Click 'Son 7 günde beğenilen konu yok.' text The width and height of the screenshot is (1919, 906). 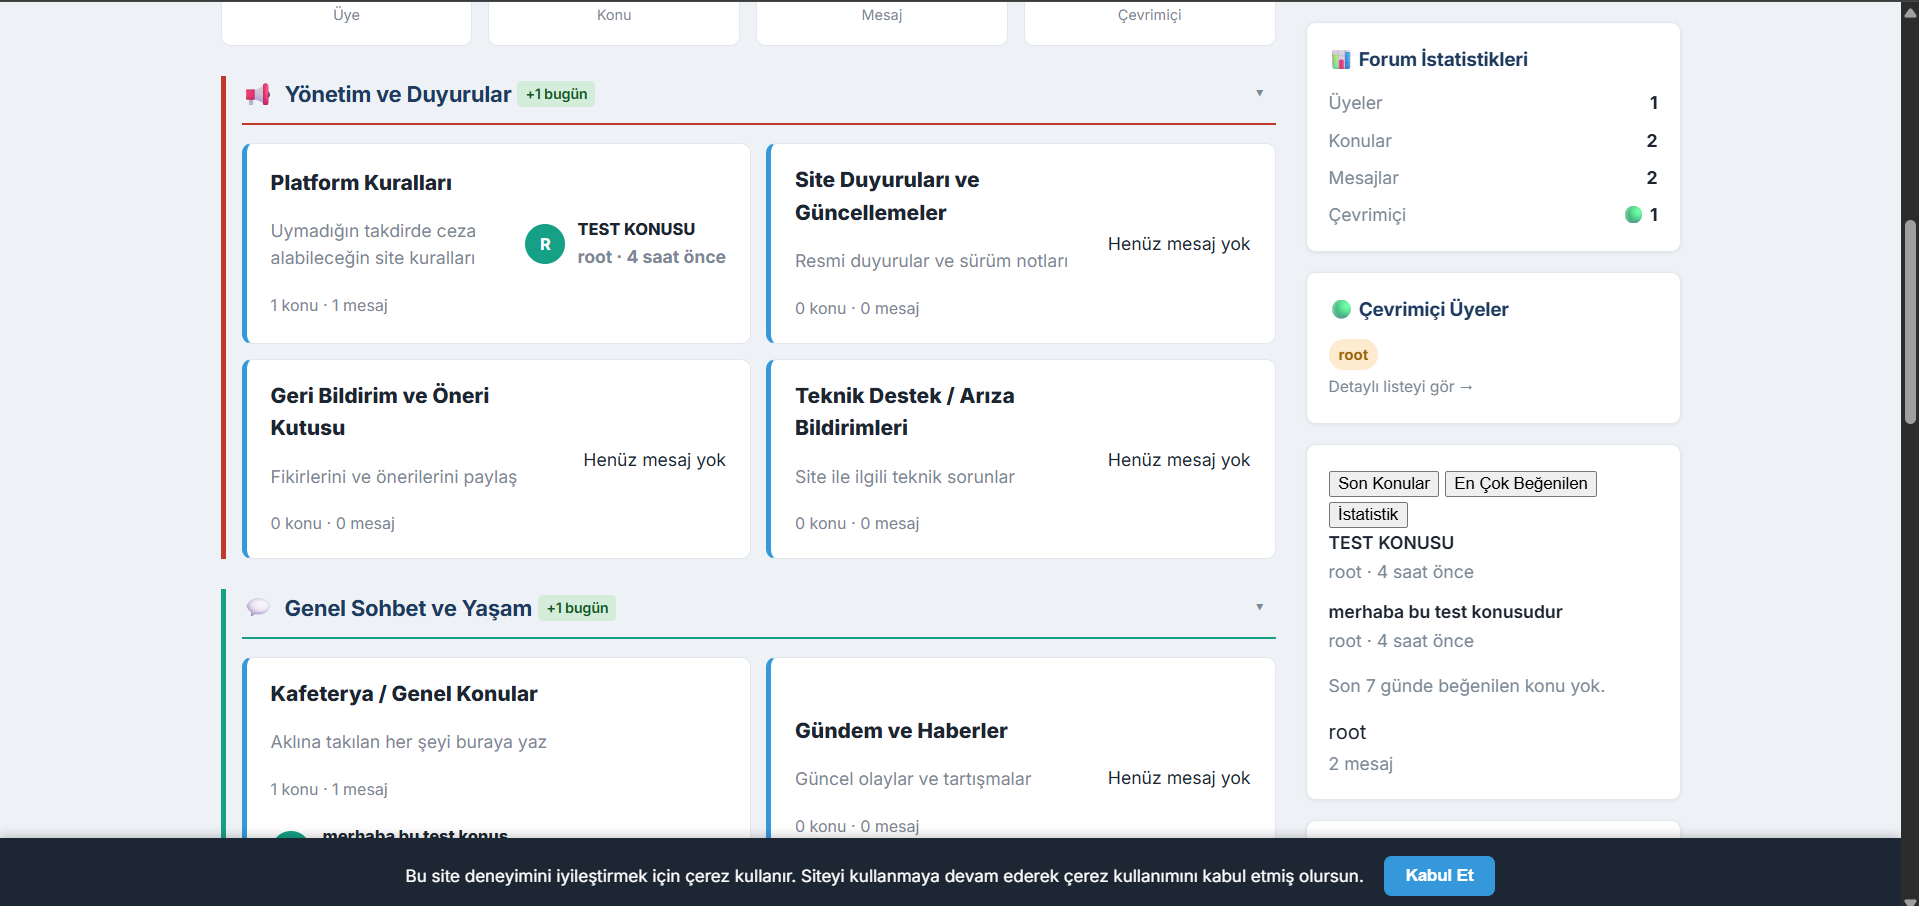(x=1466, y=686)
